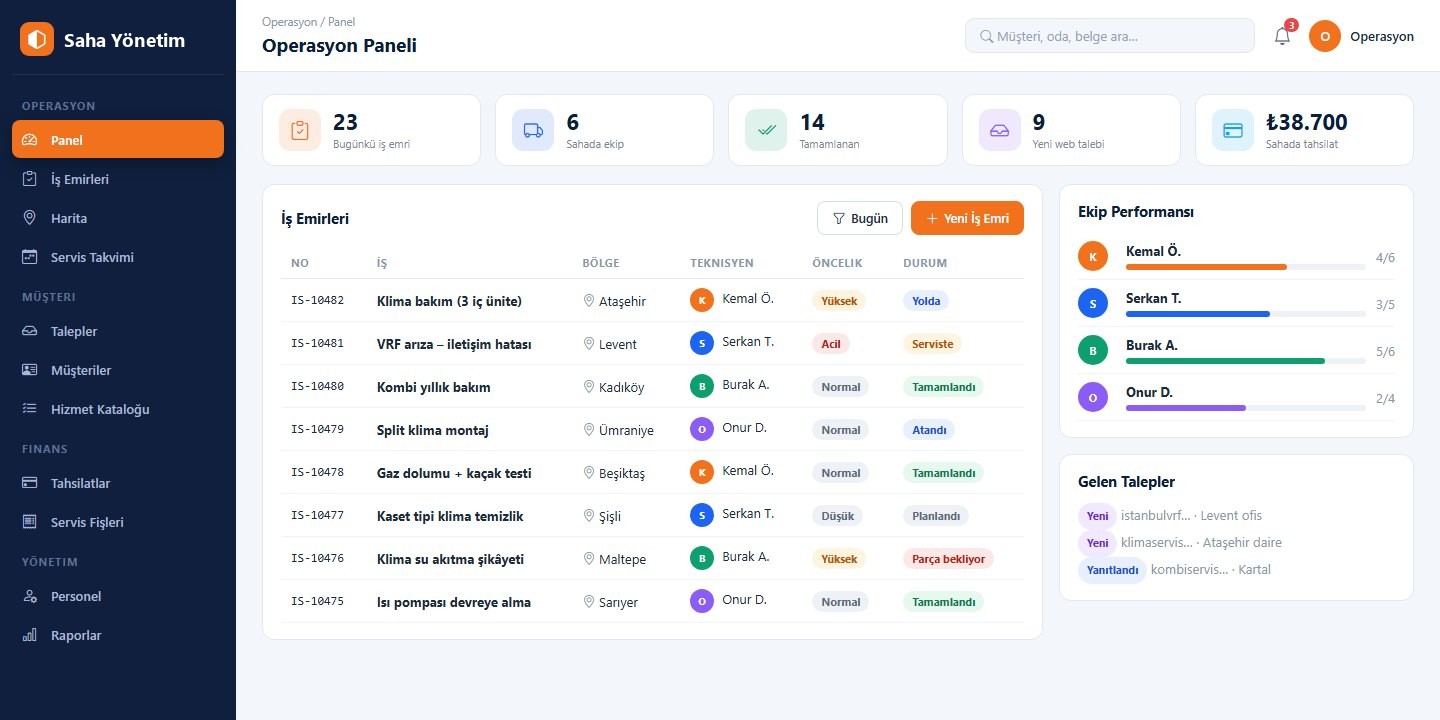Click Onur D. avatar in the IS-10479 row
1440x720 pixels.
(x=702, y=429)
